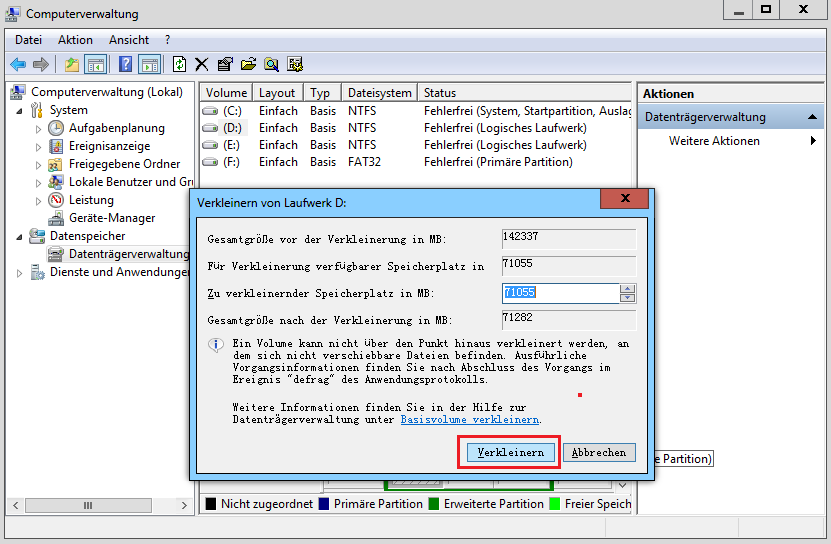Select the FAT32 cell in F: row
This screenshot has height=544, width=831.
[x=364, y=162]
